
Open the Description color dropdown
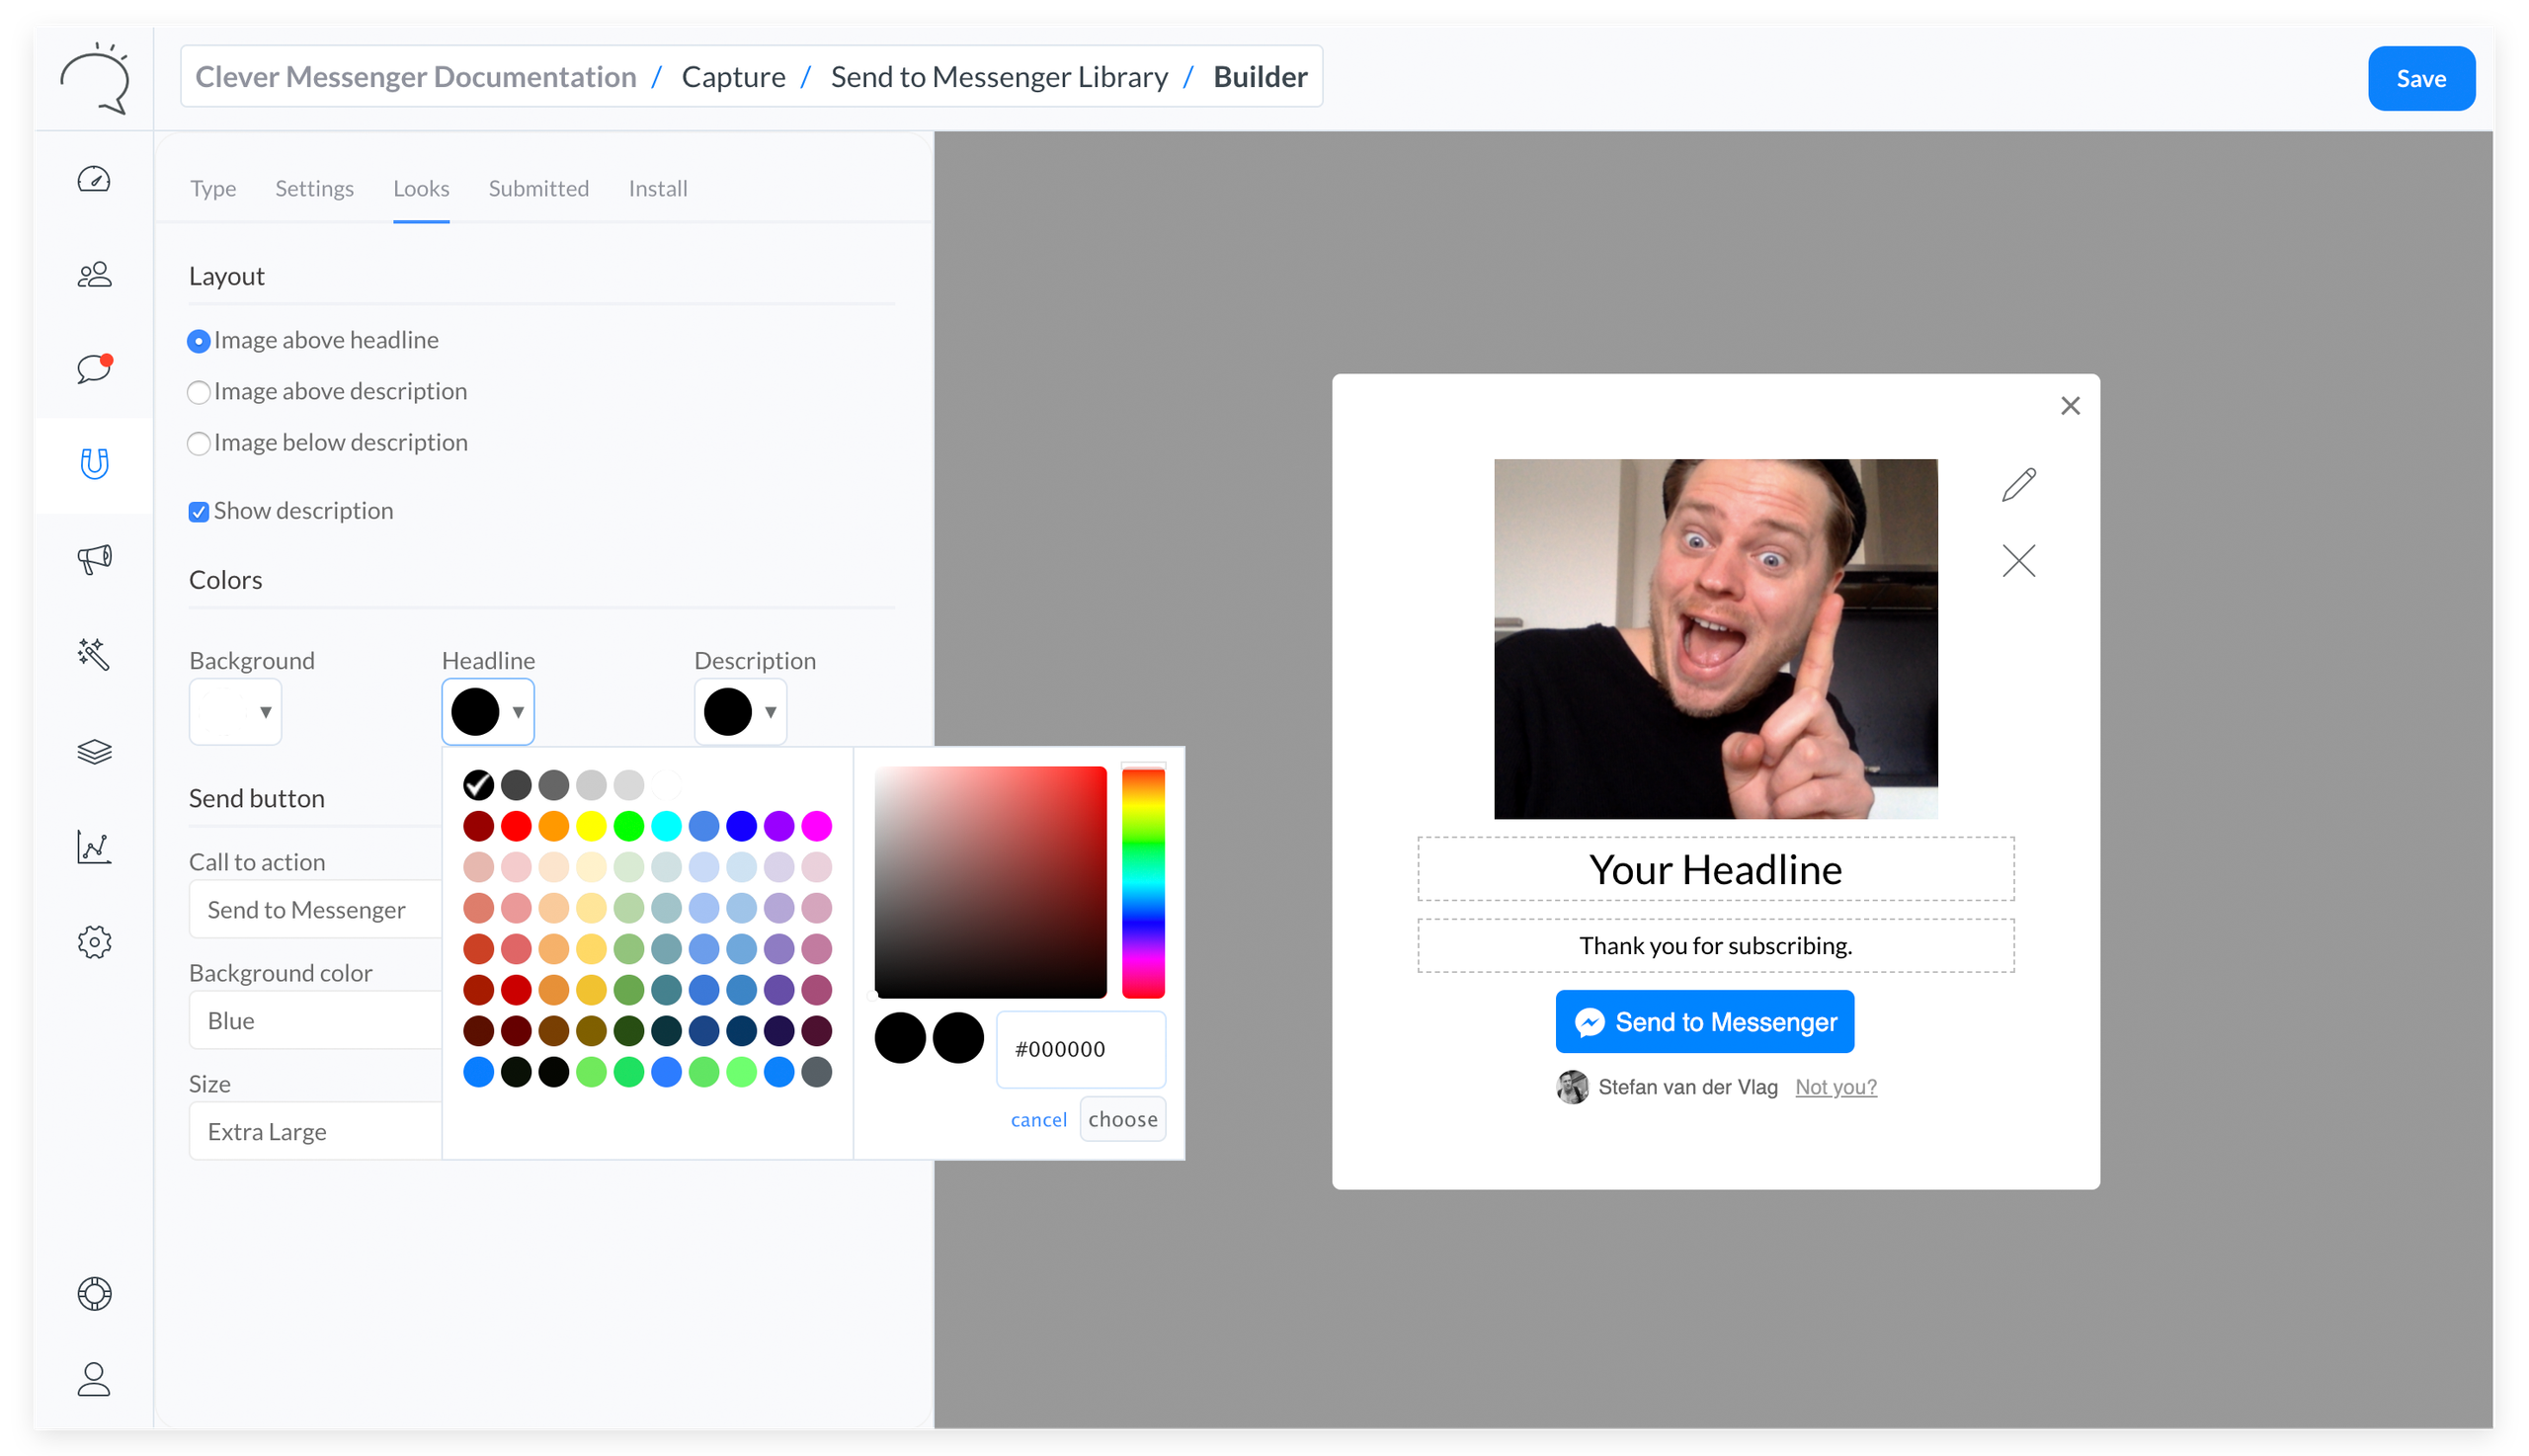point(740,712)
